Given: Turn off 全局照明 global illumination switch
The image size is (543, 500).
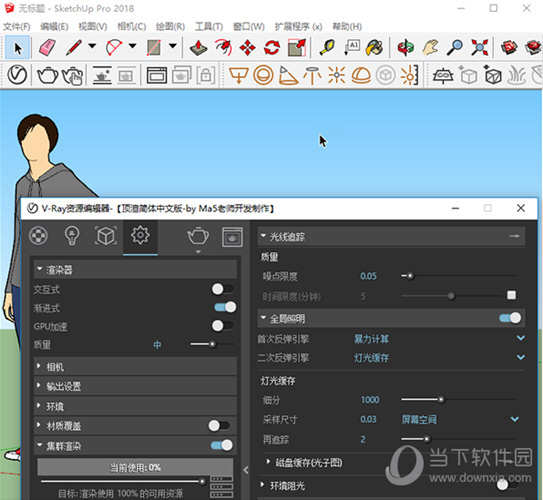Looking at the screenshot, I should [510, 318].
